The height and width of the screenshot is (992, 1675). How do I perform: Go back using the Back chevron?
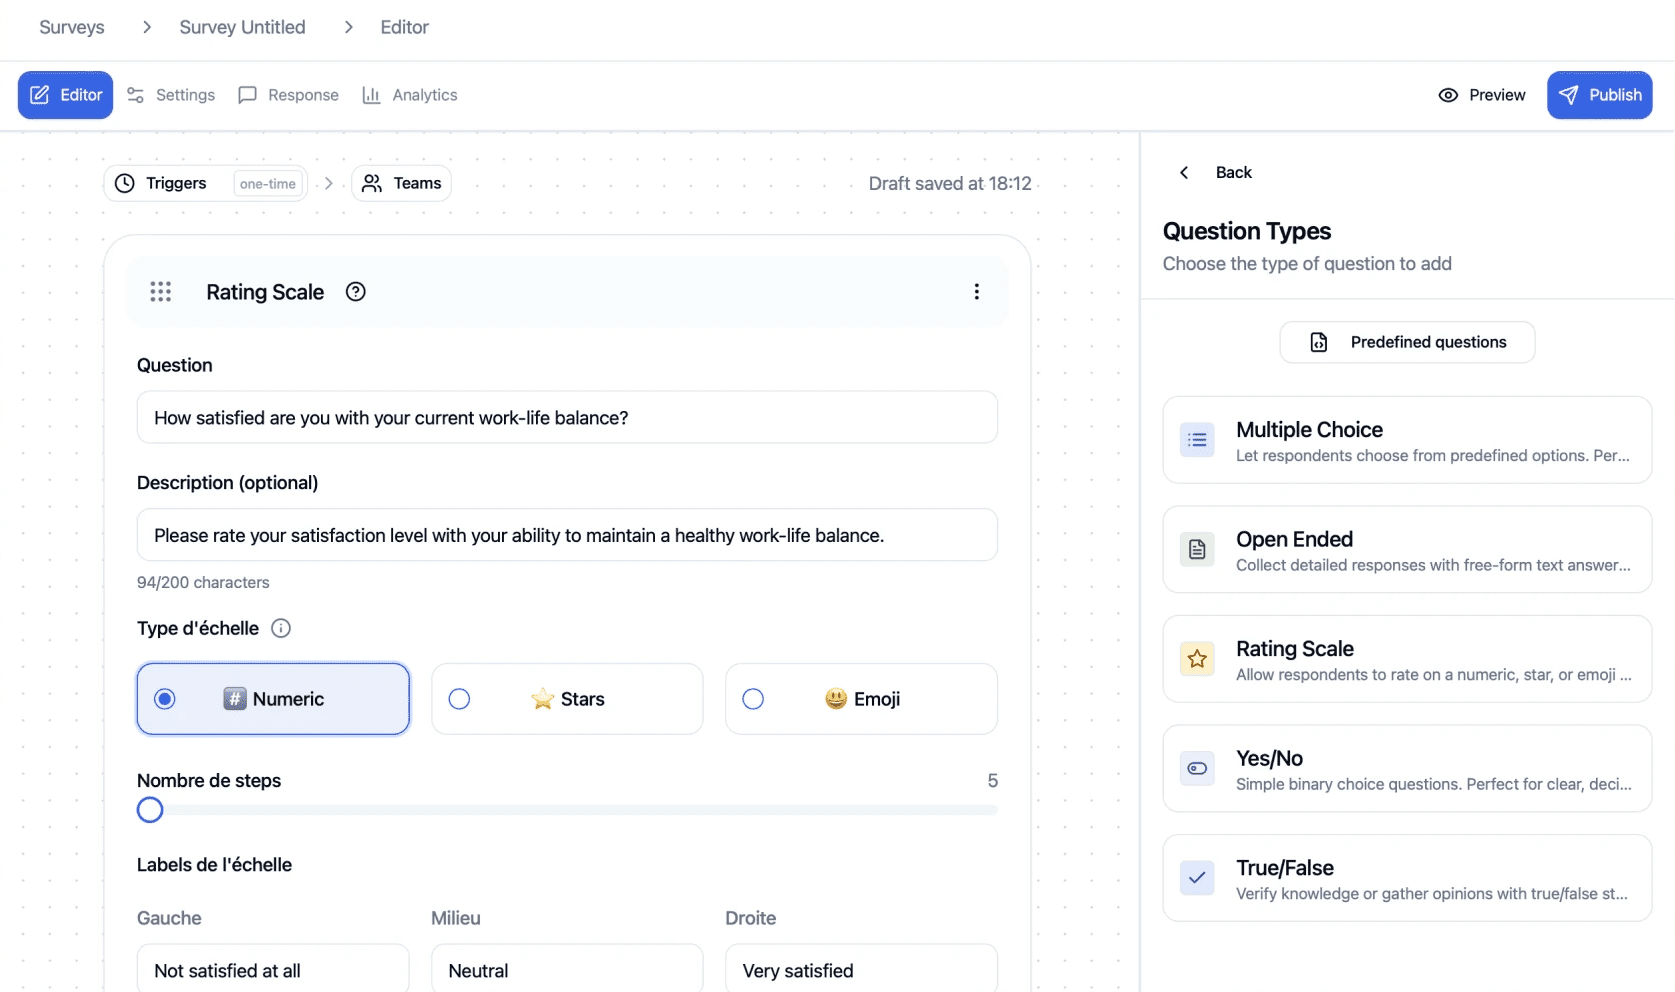(1185, 172)
